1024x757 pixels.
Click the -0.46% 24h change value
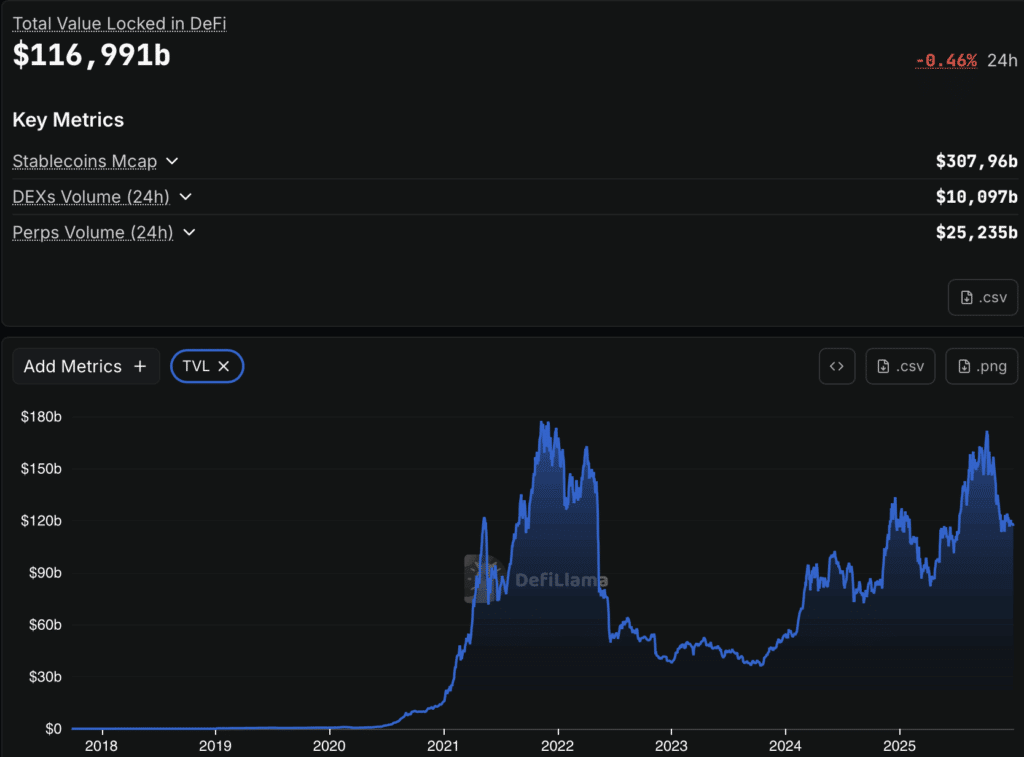tap(946, 61)
